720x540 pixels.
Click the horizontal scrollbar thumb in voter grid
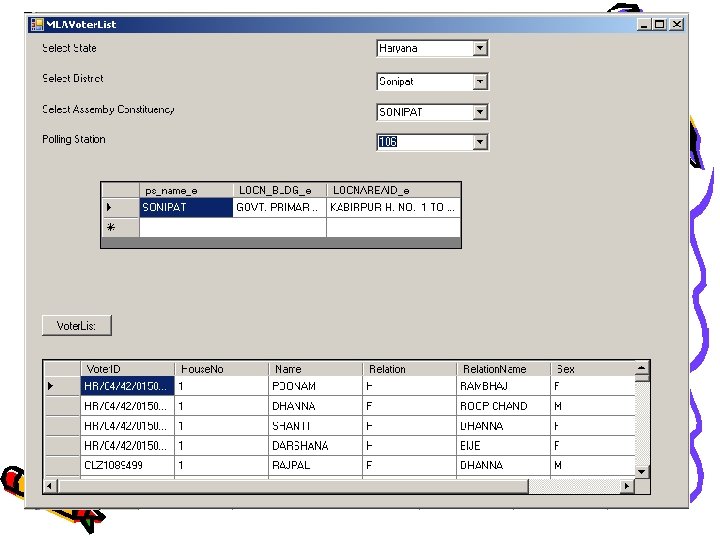tap(293, 486)
